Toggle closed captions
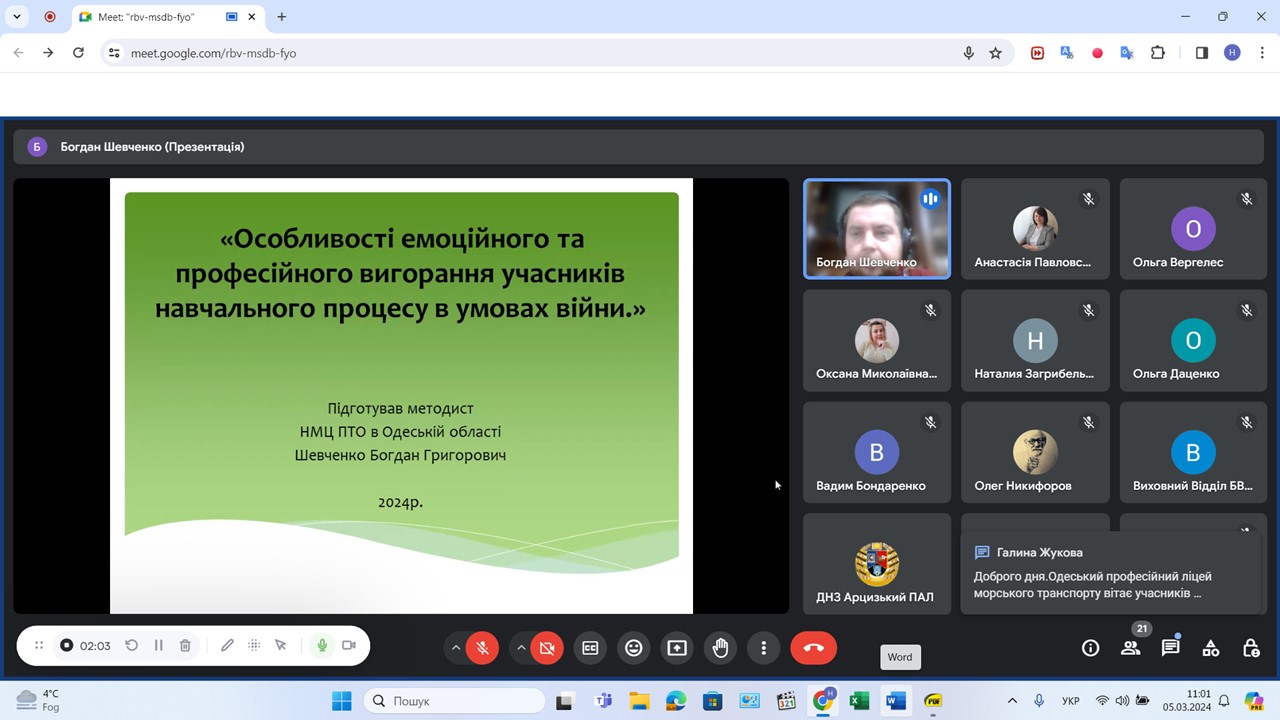 (x=590, y=648)
